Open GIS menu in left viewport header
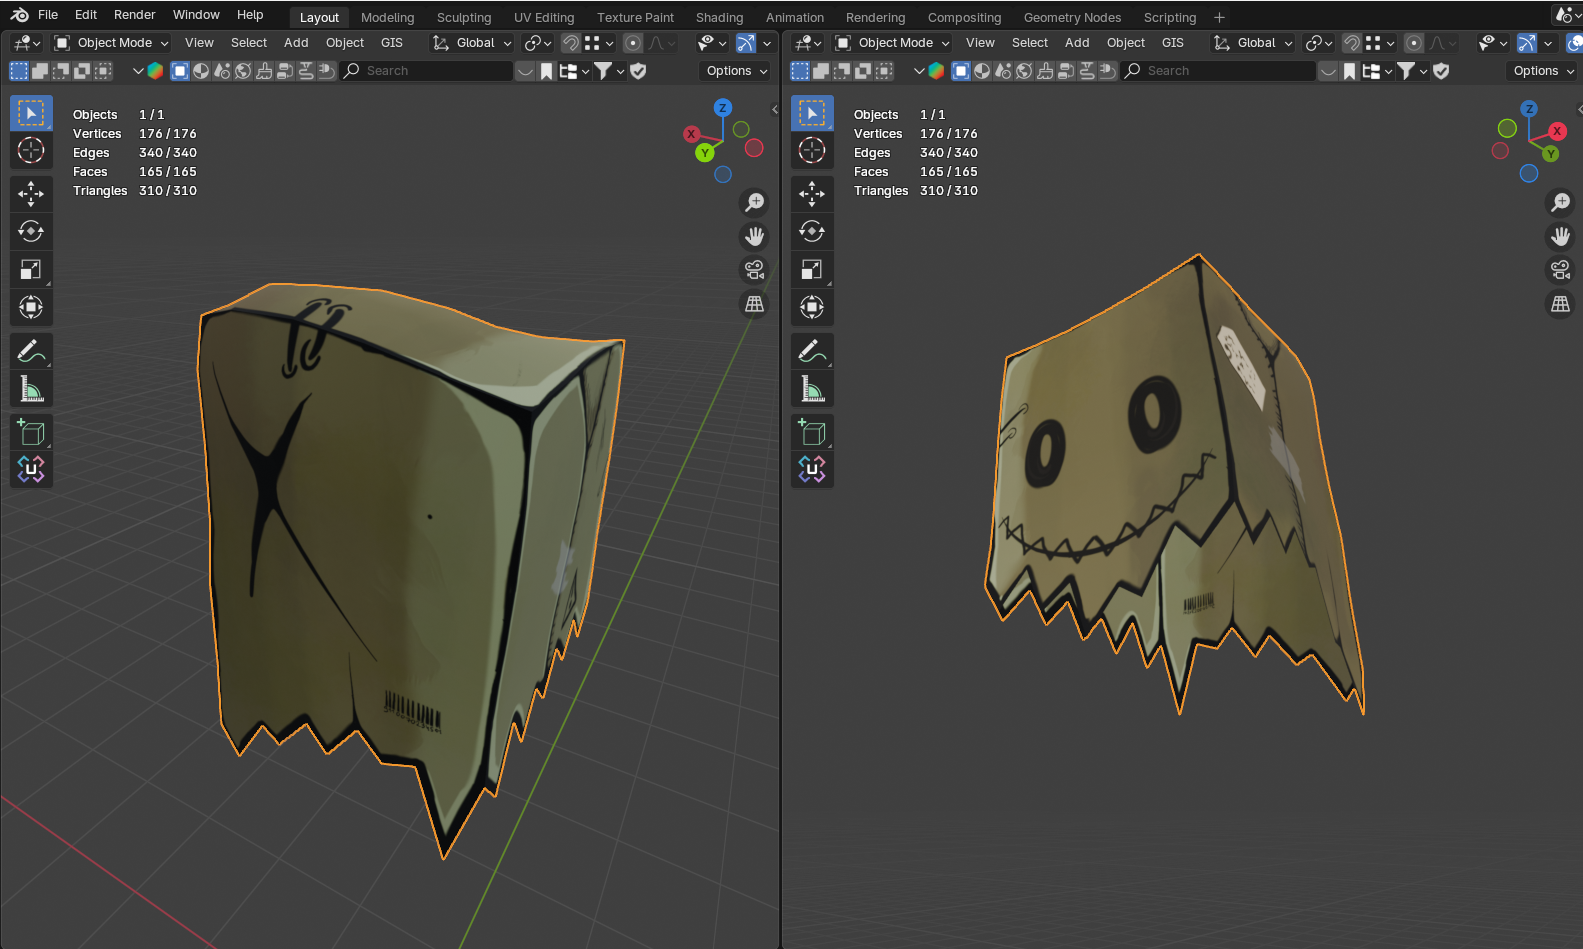Image resolution: width=1583 pixels, height=949 pixels. 392,43
